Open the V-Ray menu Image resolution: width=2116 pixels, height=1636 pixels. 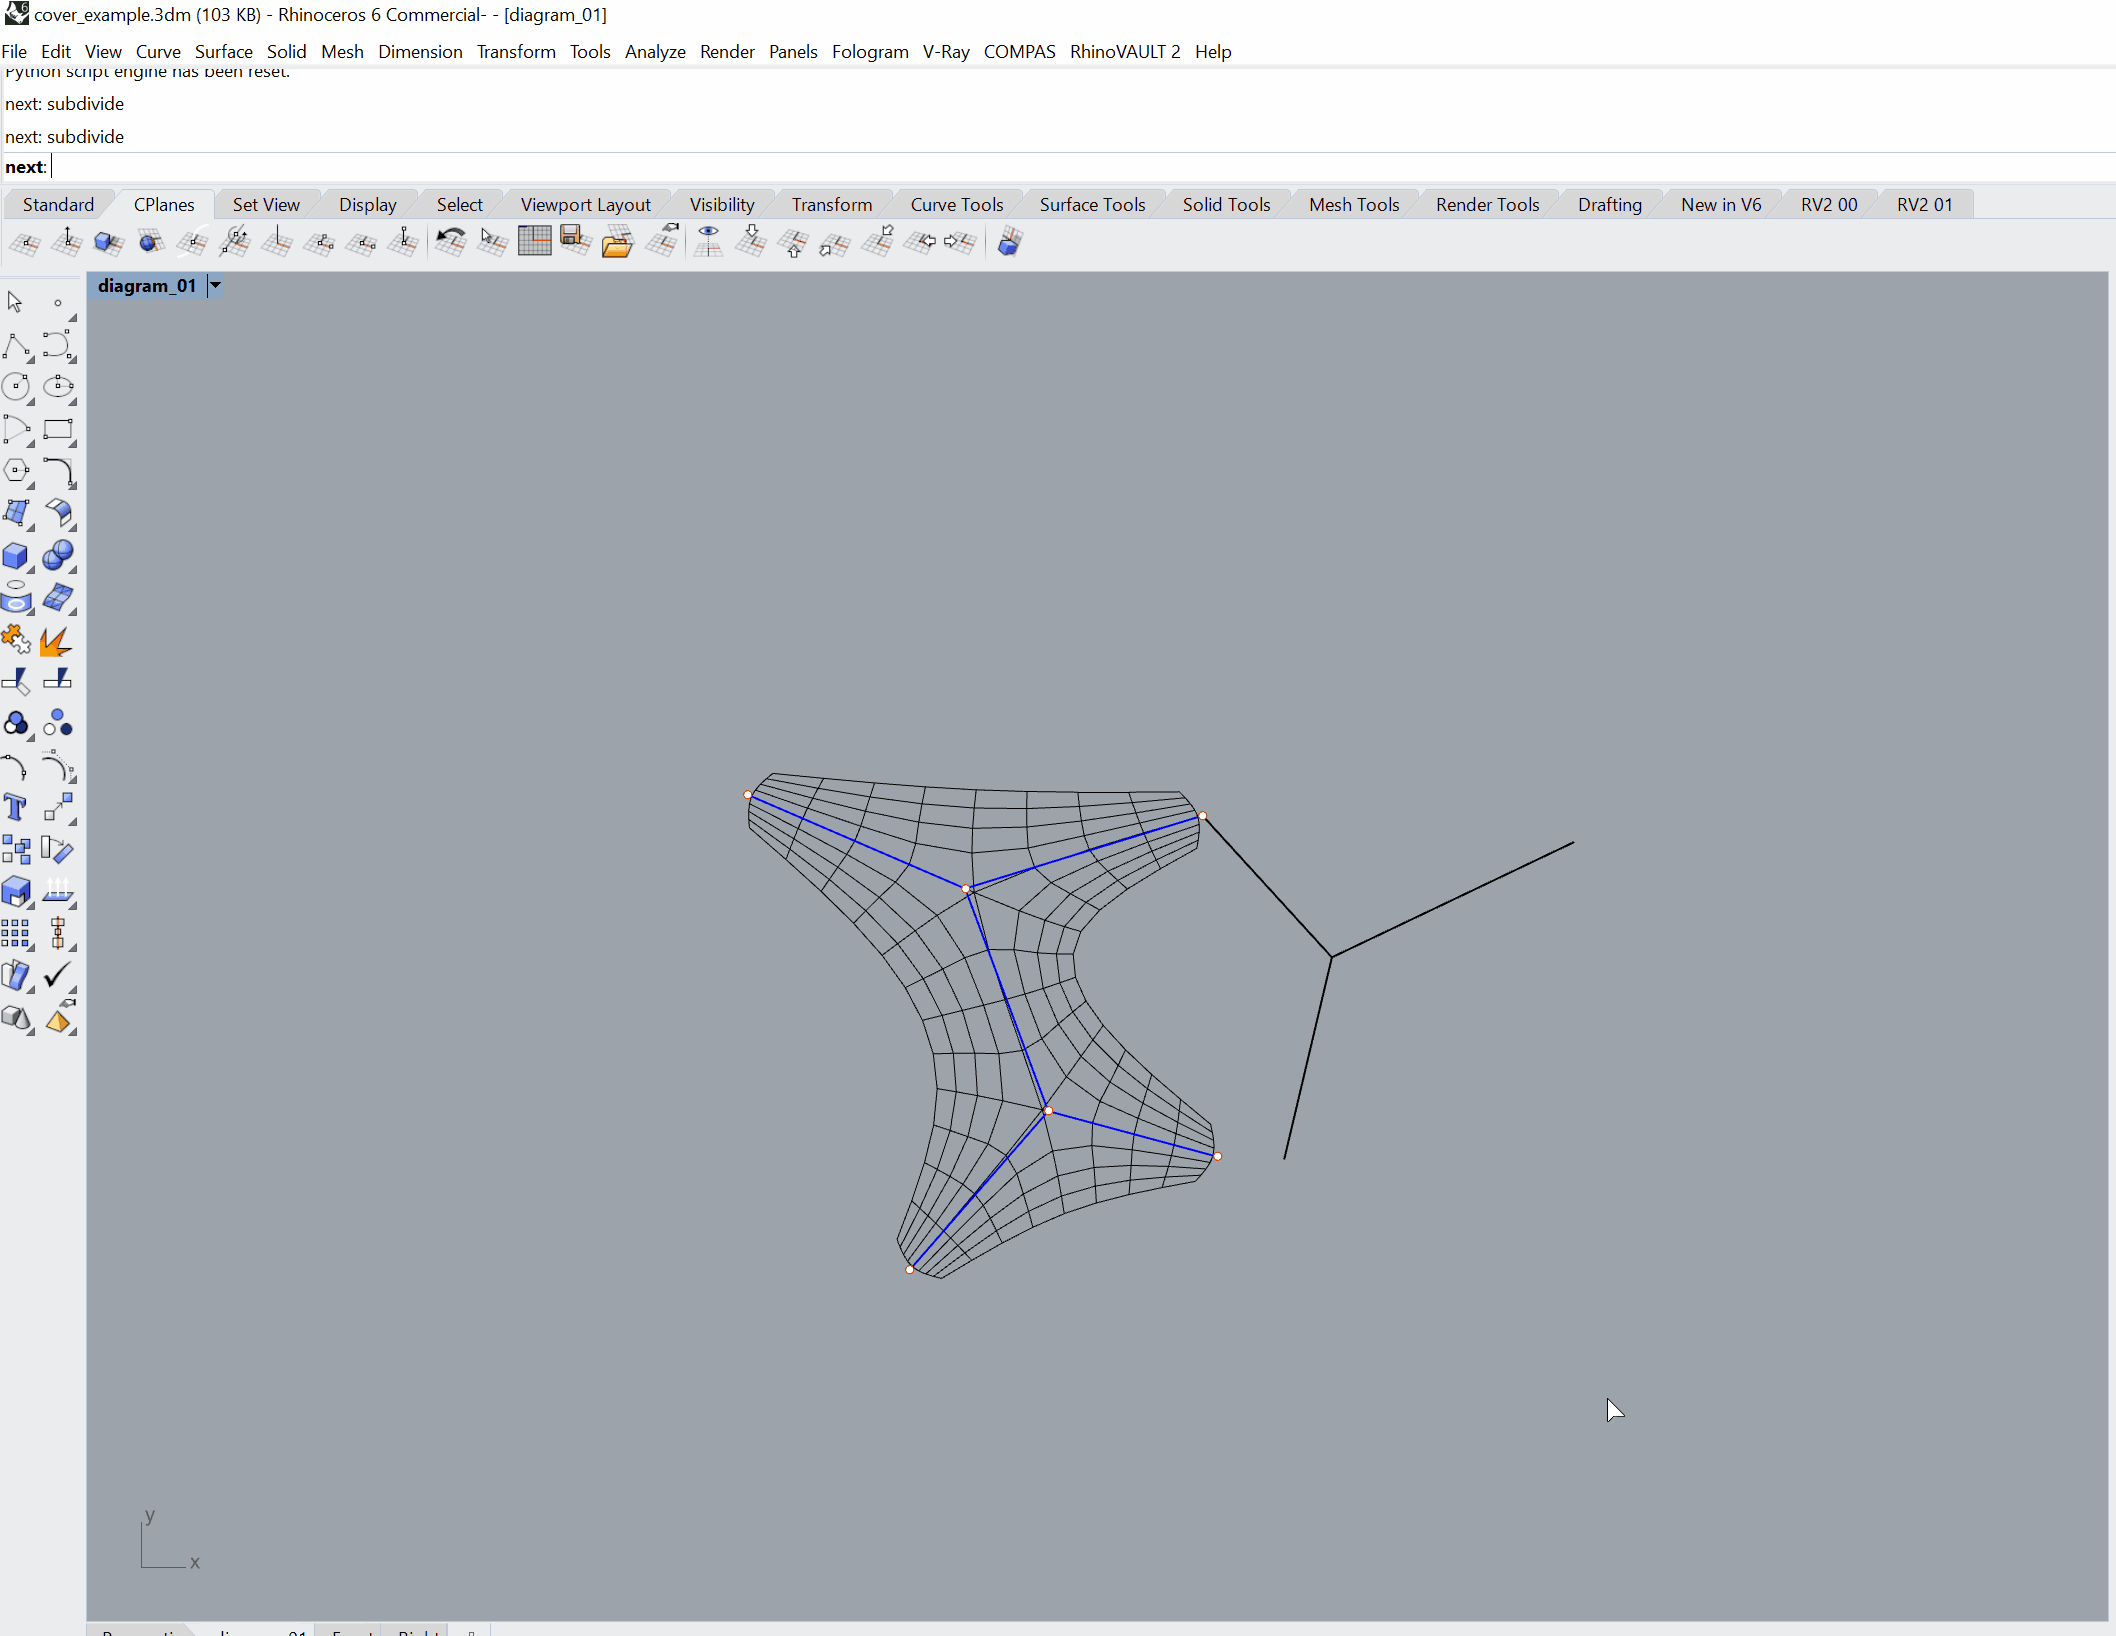pyautogui.click(x=946, y=52)
